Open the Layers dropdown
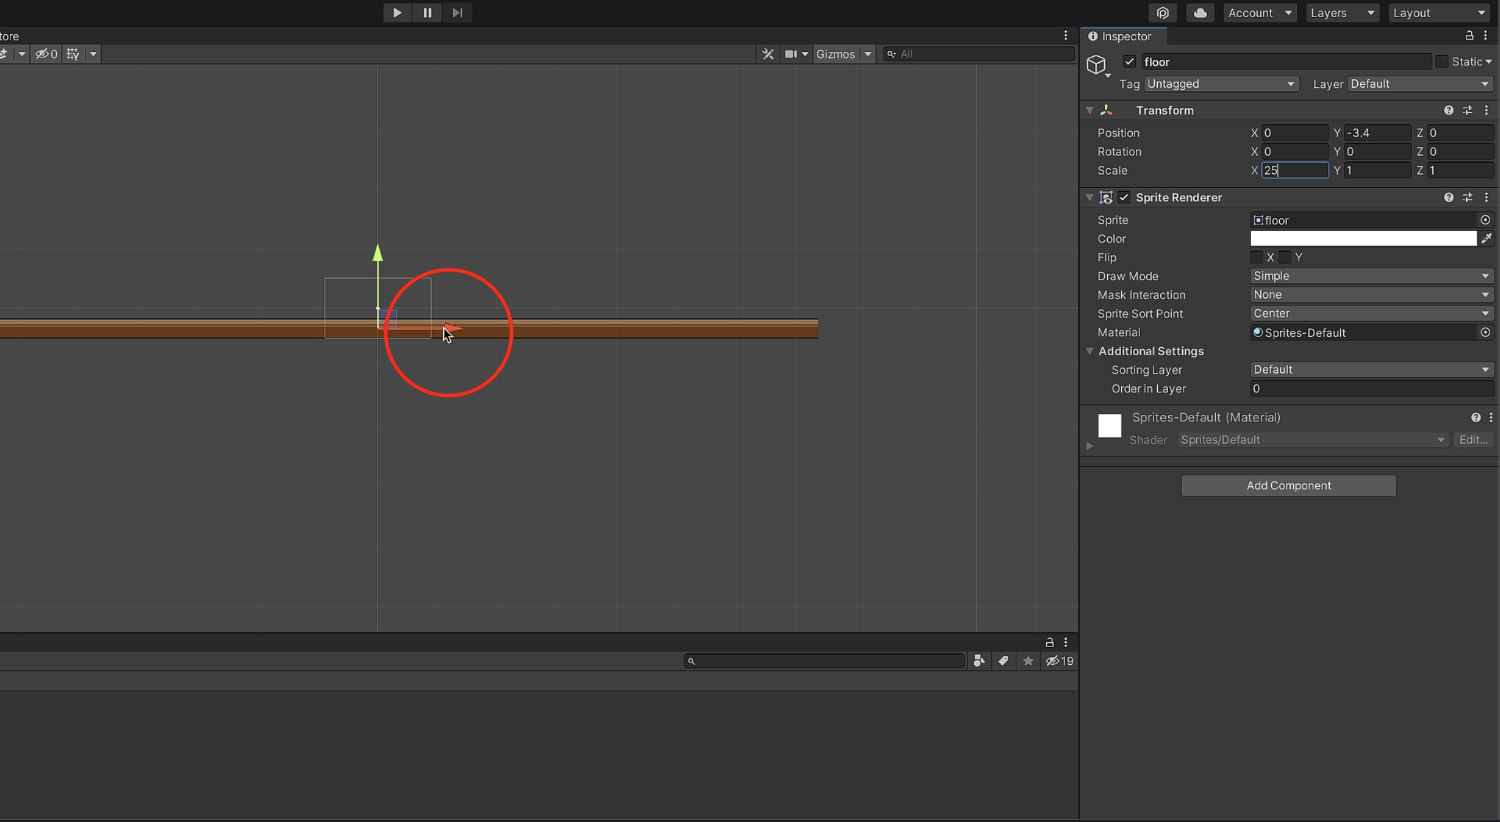This screenshot has height=822, width=1500. click(x=1342, y=13)
